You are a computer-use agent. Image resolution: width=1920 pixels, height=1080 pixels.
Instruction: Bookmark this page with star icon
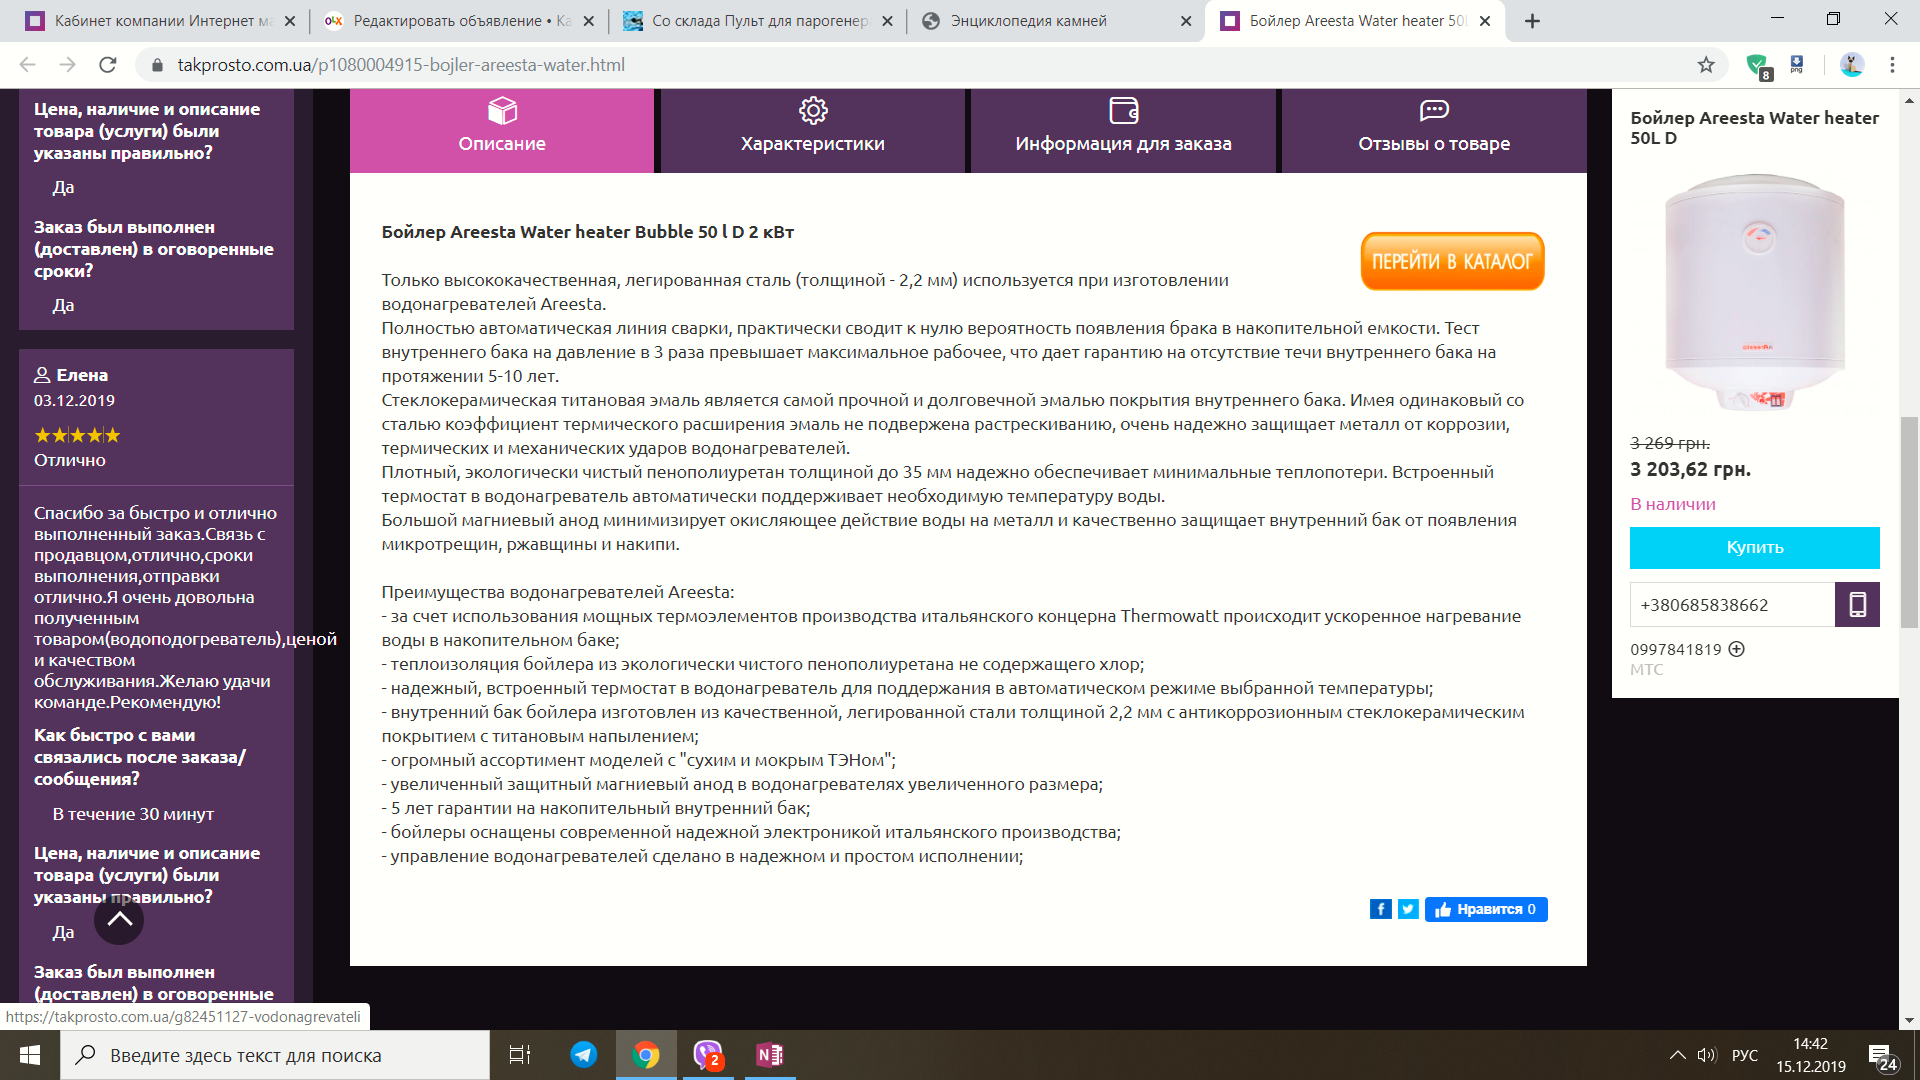coord(1706,65)
